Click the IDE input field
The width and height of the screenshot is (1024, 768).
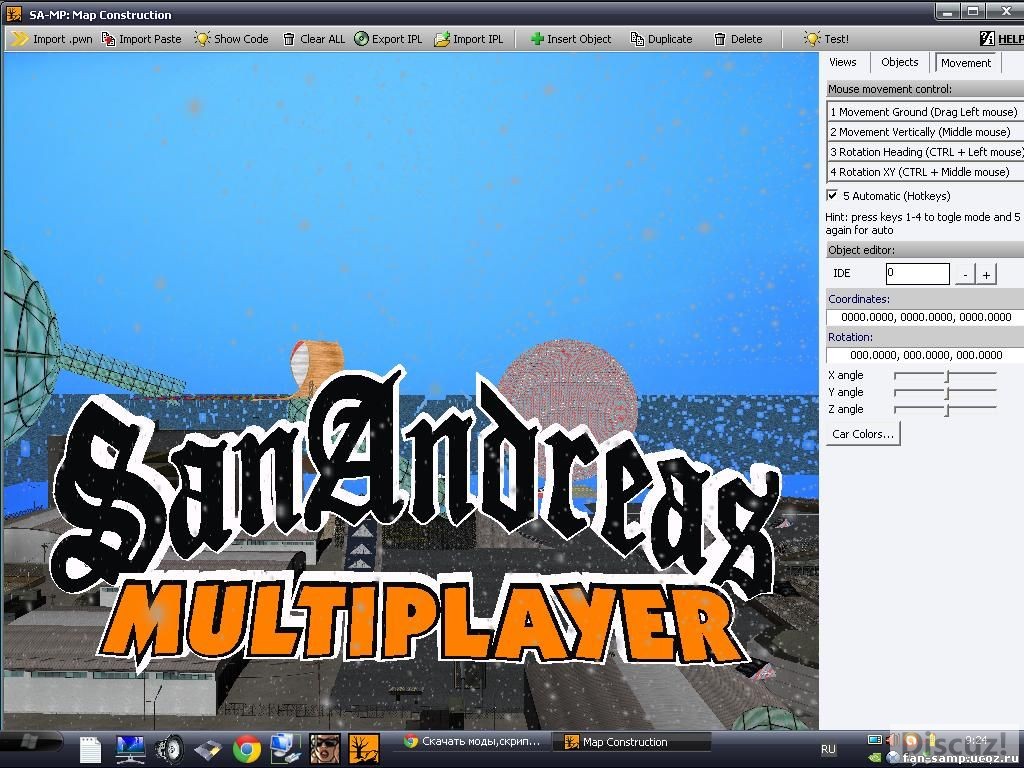coord(918,274)
